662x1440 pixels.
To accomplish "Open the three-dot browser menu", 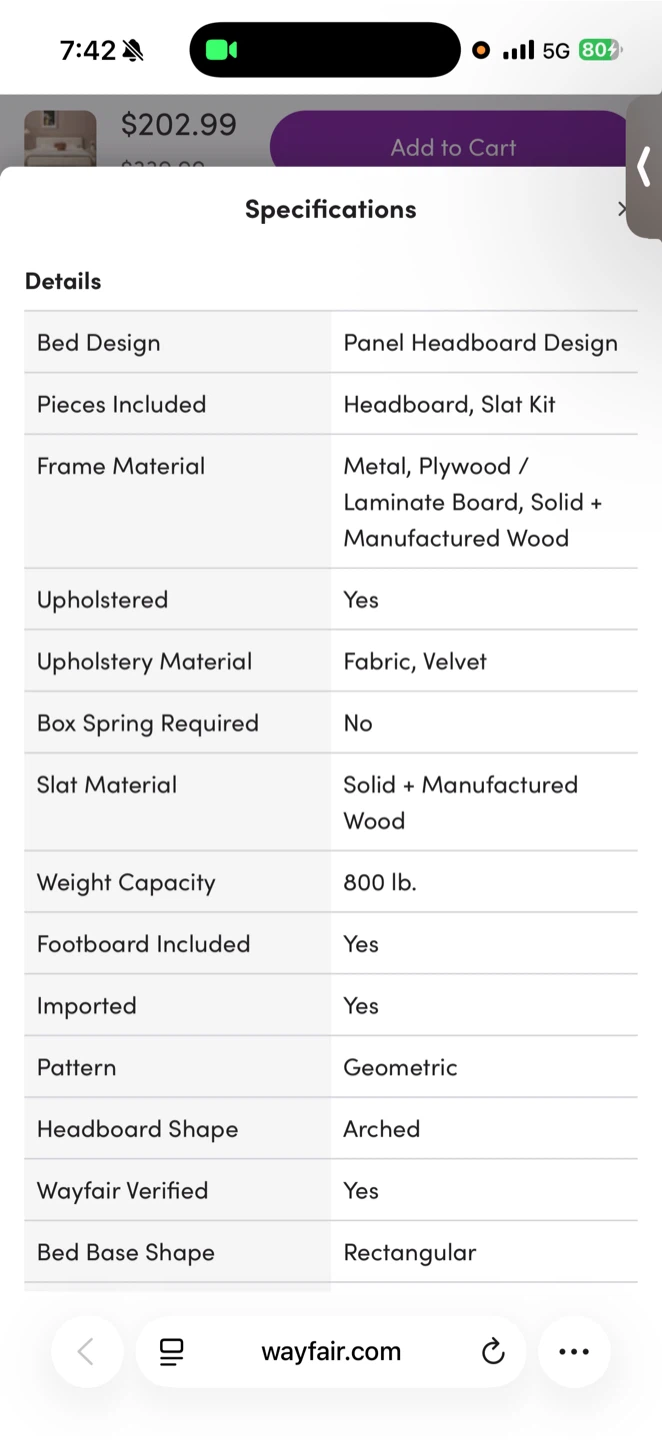I will point(574,1352).
